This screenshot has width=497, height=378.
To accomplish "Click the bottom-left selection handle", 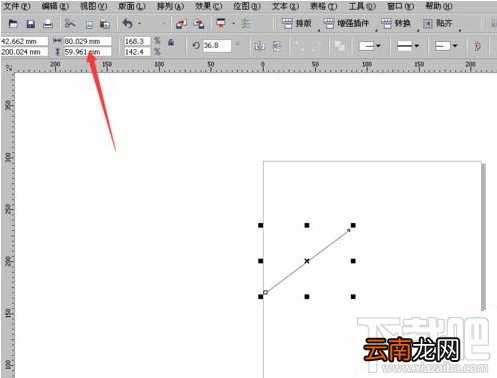I will coord(261,297).
